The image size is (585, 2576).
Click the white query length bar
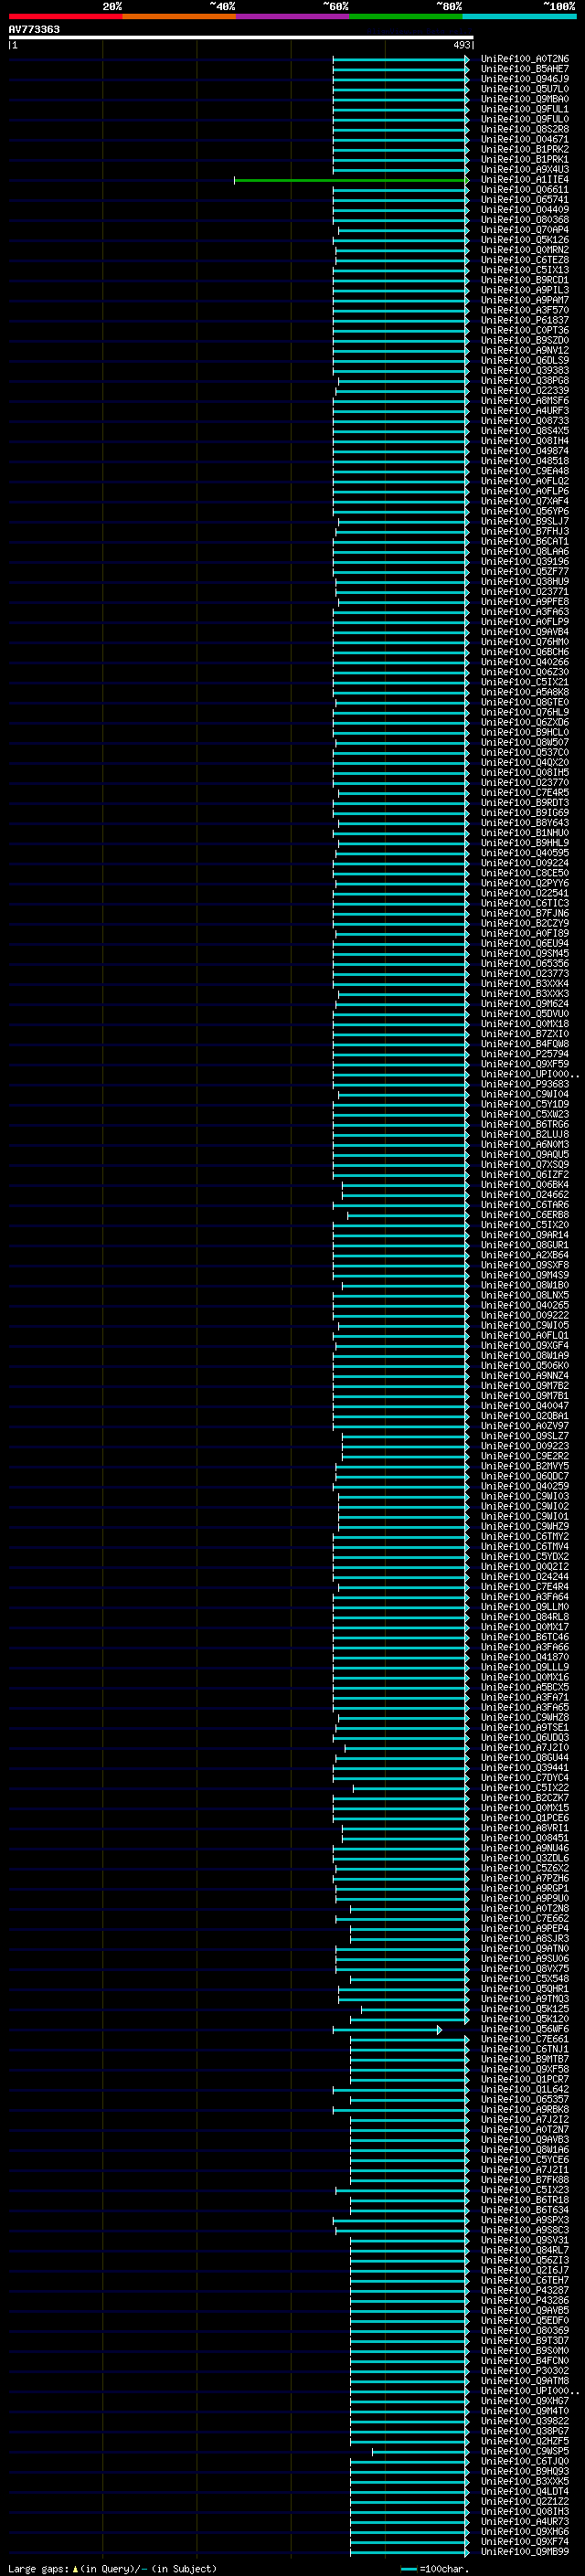pyautogui.click(x=241, y=37)
